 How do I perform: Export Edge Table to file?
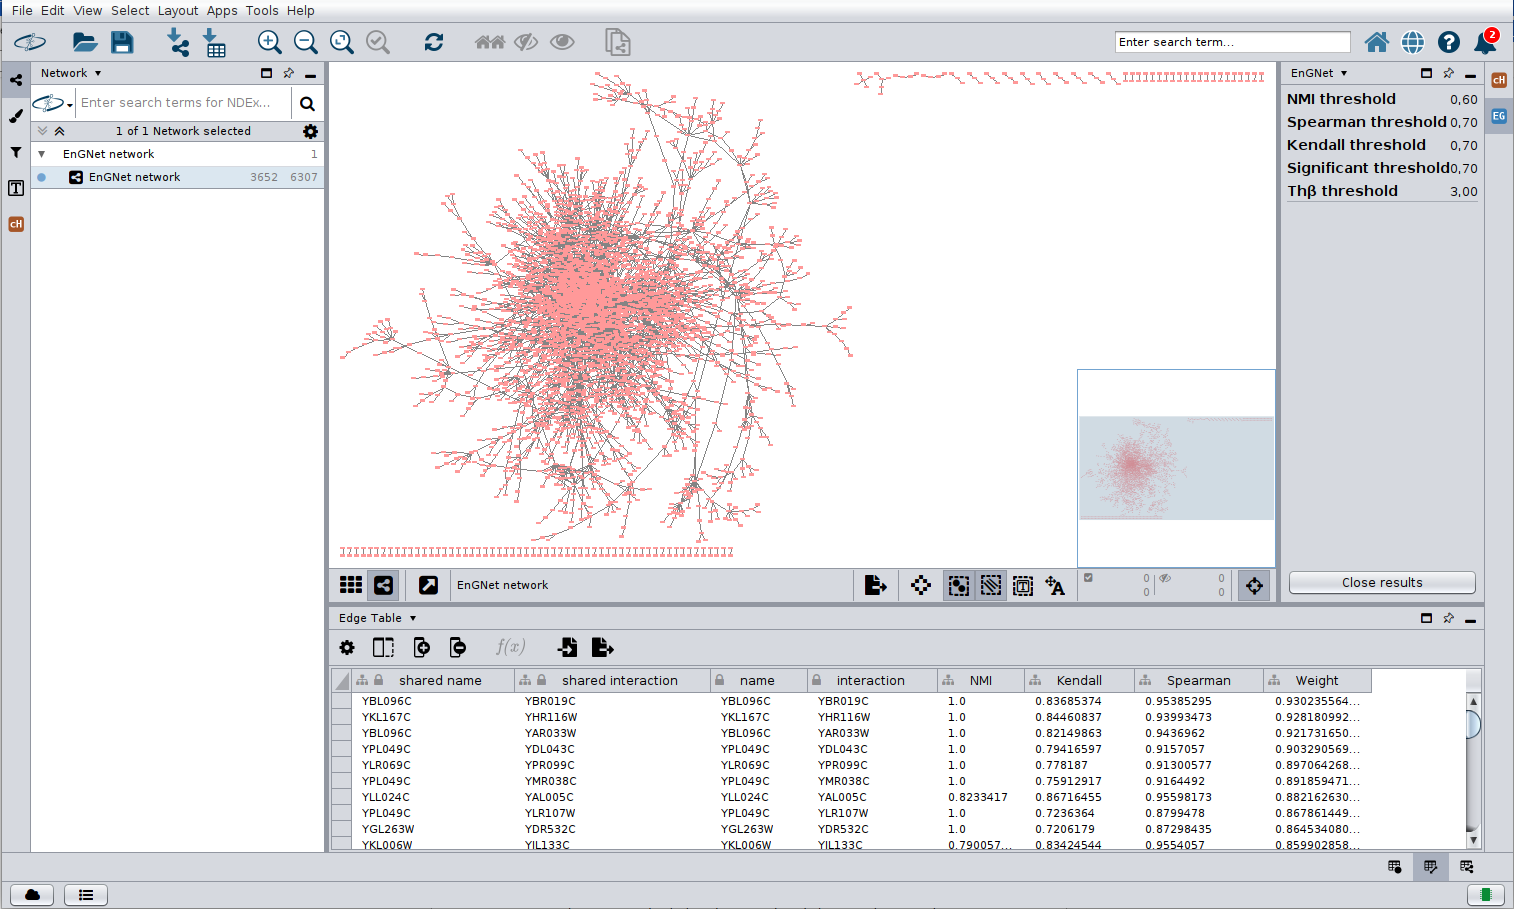click(602, 647)
